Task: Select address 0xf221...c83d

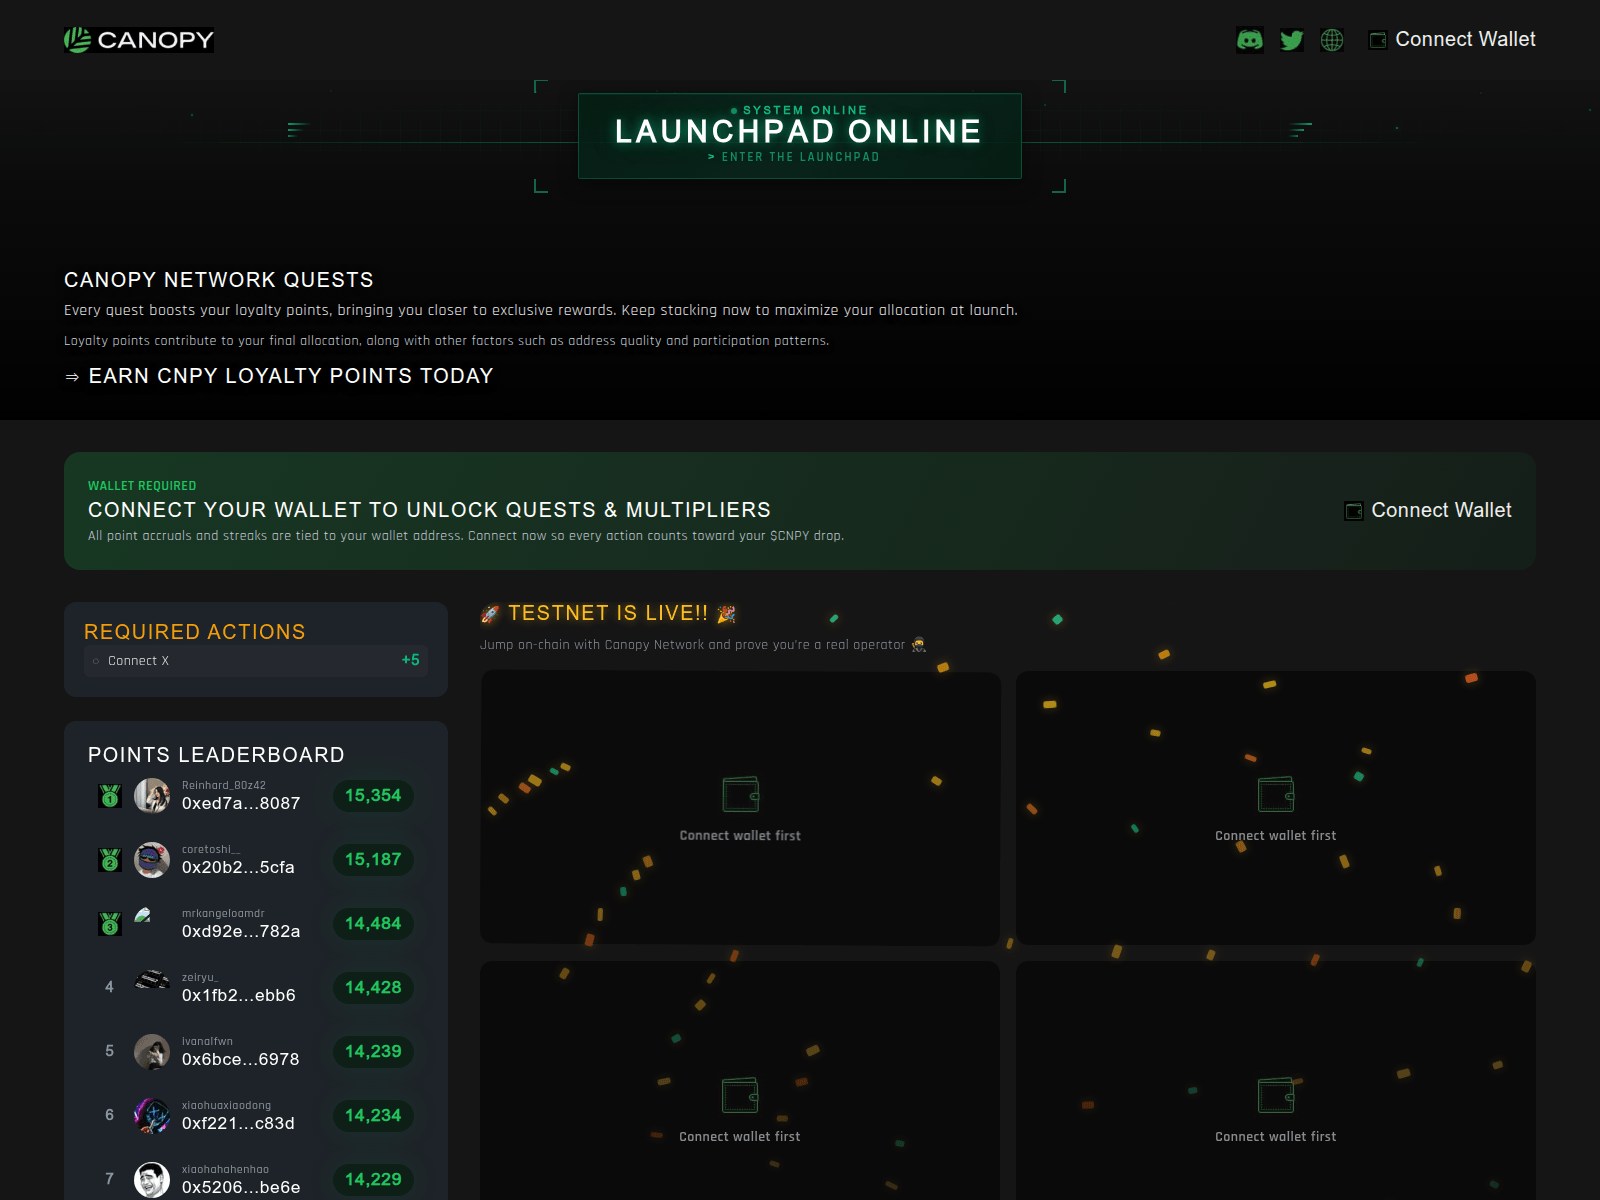Action: click(x=238, y=1123)
